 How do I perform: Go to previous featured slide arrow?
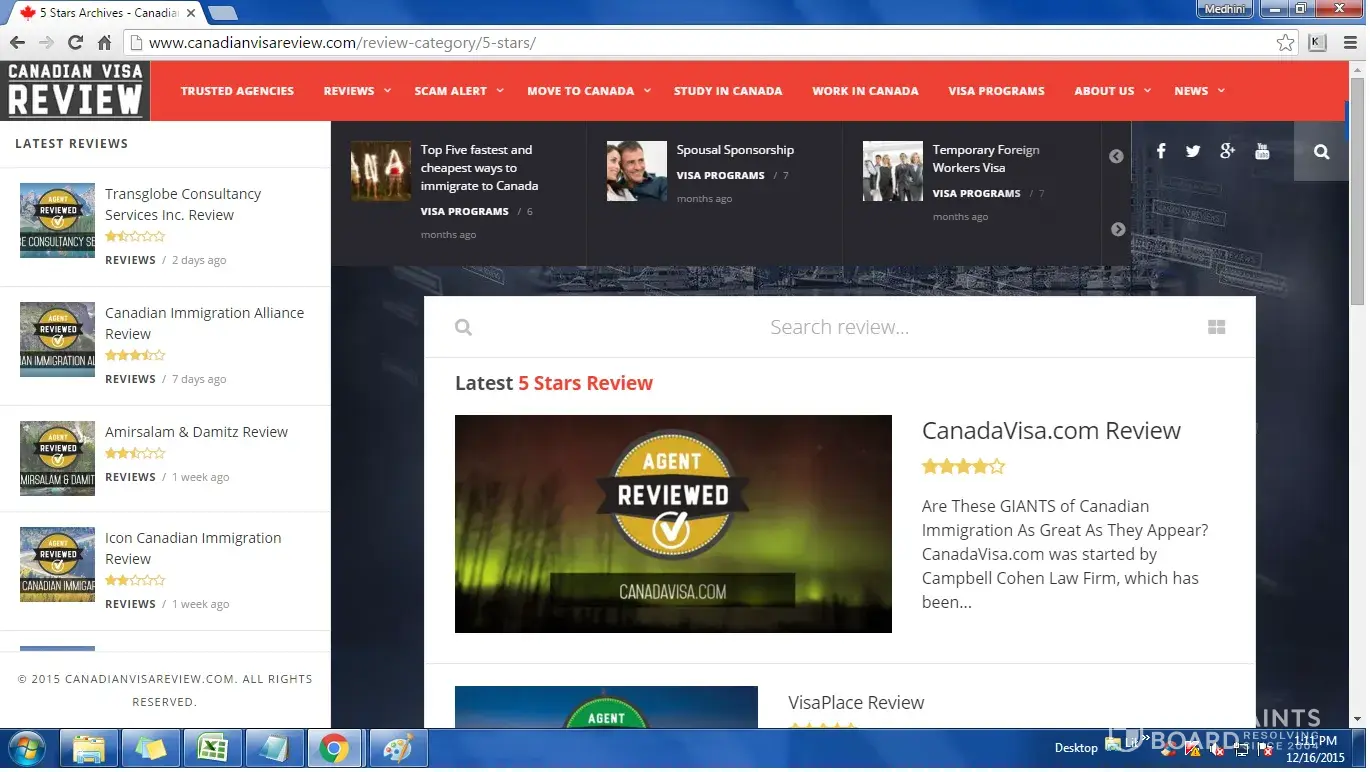pos(1117,156)
